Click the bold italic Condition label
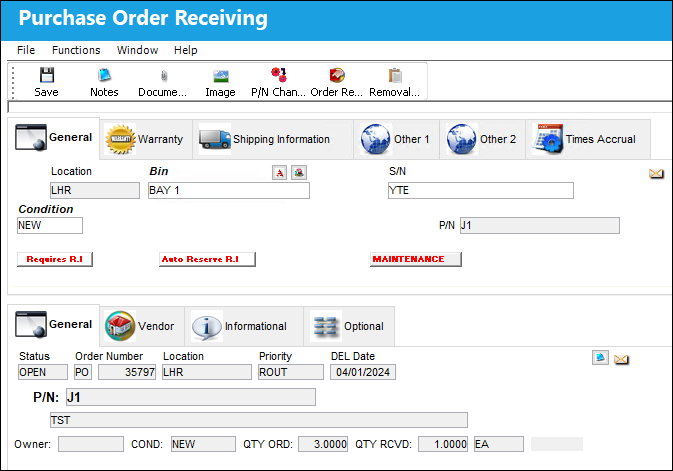This screenshot has width=673, height=471. (46, 209)
